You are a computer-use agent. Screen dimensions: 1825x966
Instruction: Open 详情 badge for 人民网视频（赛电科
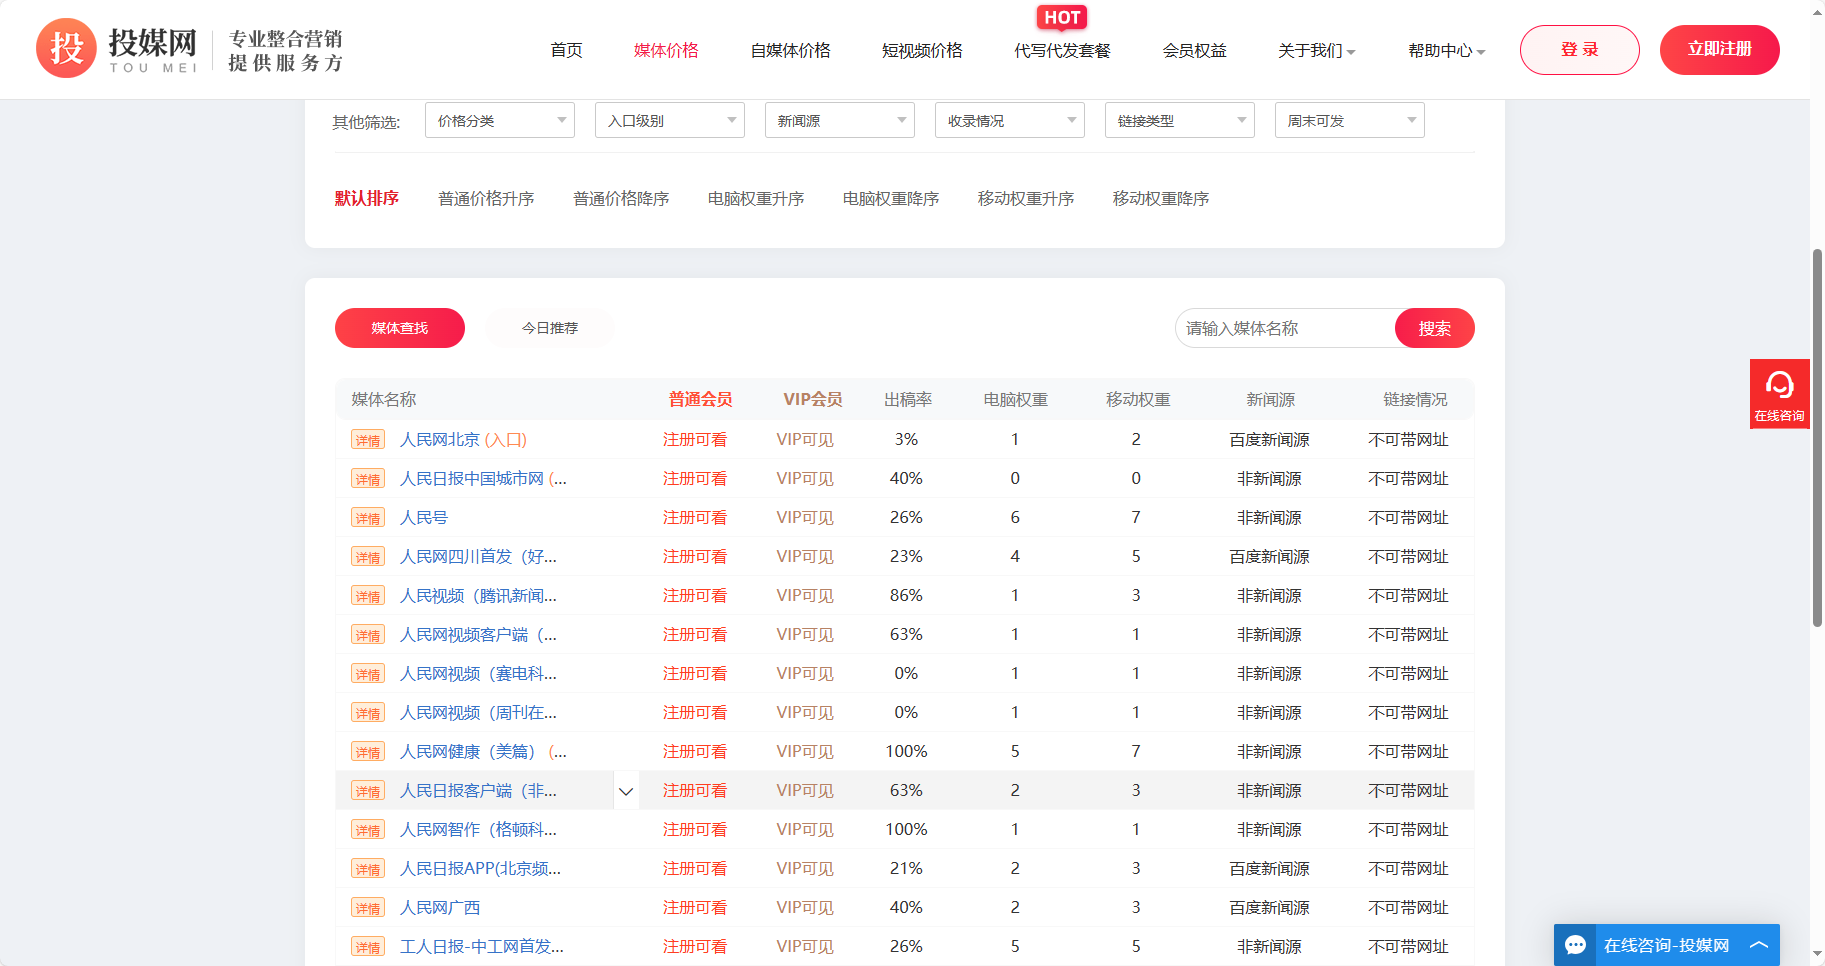368,674
